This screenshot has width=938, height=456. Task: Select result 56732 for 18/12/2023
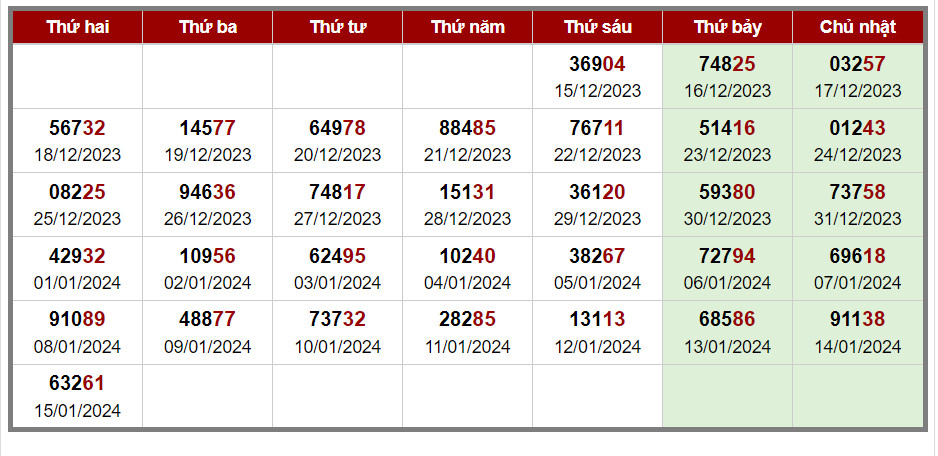(x=77, y=128)
